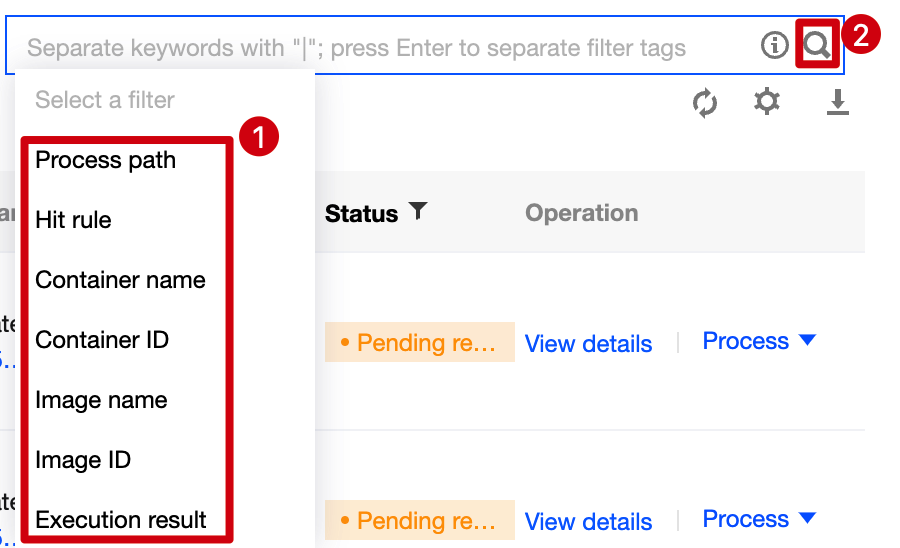Click the magnifier search icon
The height and width of the screenshot is (548, 900).
817,46
